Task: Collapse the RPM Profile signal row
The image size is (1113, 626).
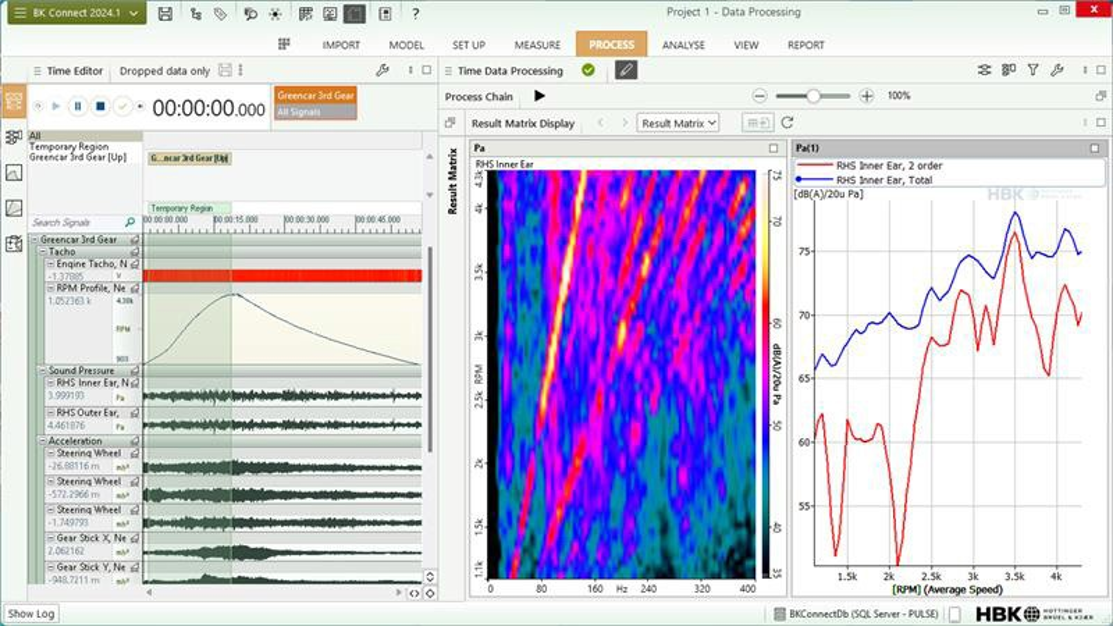Action: pos(50,288)
